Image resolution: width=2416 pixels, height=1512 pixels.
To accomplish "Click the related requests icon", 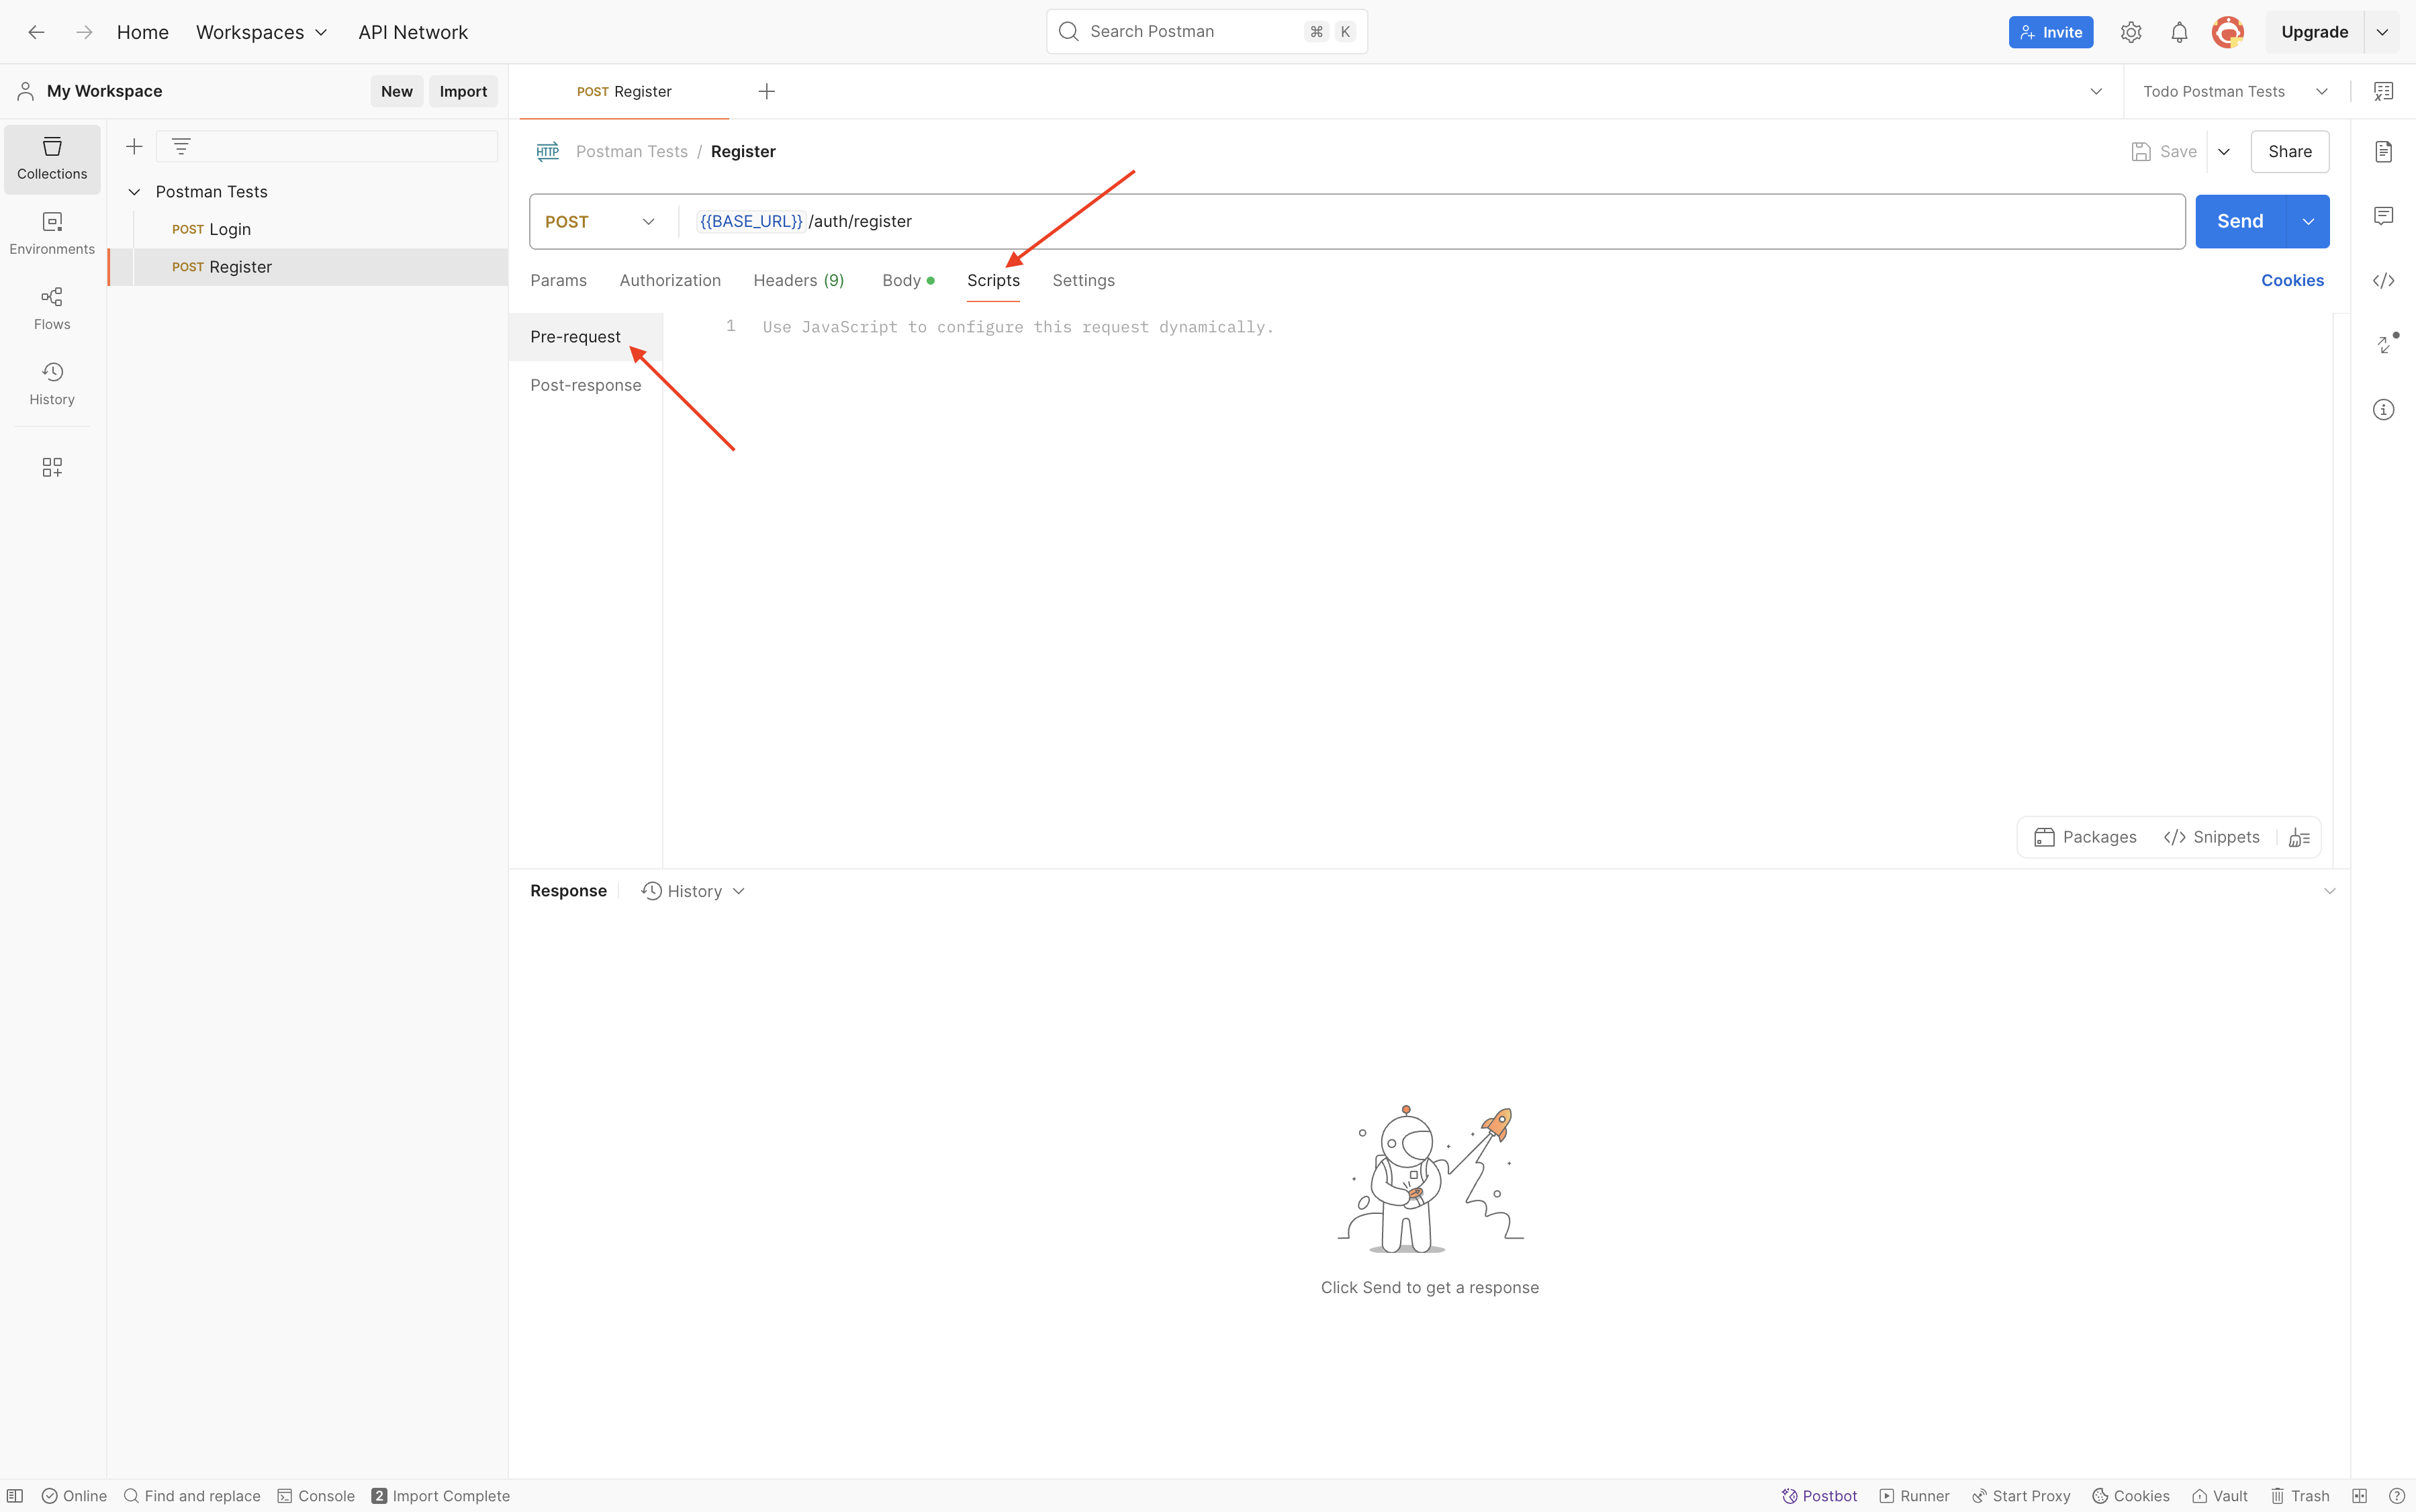I will click(x=2386, y=344).
